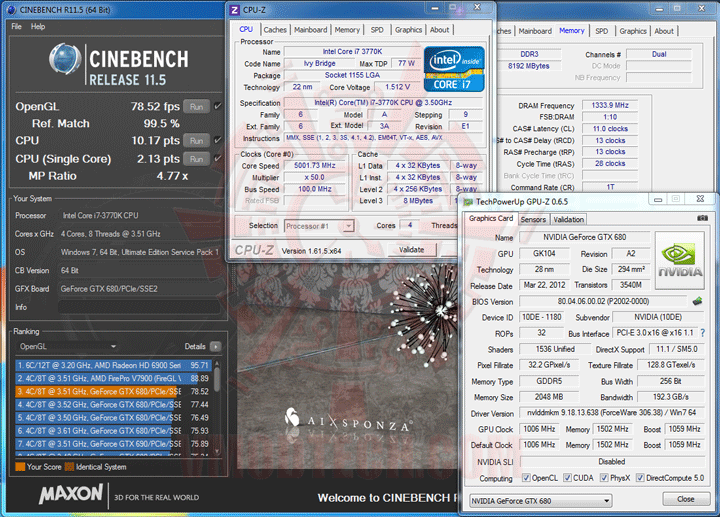Toggle the OpenCL checkbox
The height and width of the screenshot is (517, 720).
pyautogui.click(x=526, y=478)
